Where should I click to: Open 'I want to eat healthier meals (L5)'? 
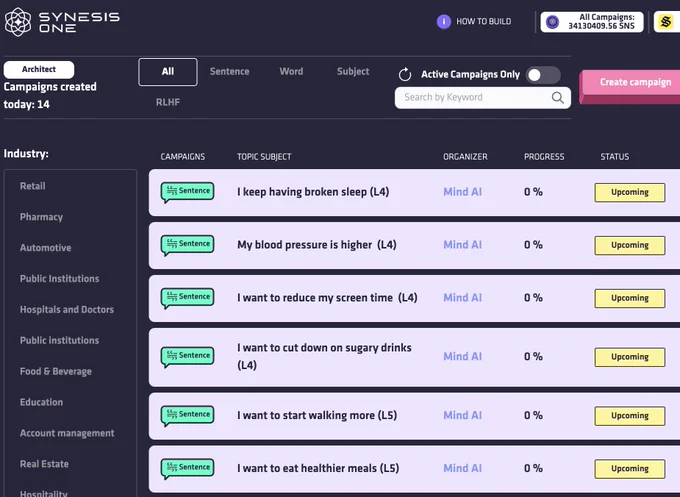point(318,468)
